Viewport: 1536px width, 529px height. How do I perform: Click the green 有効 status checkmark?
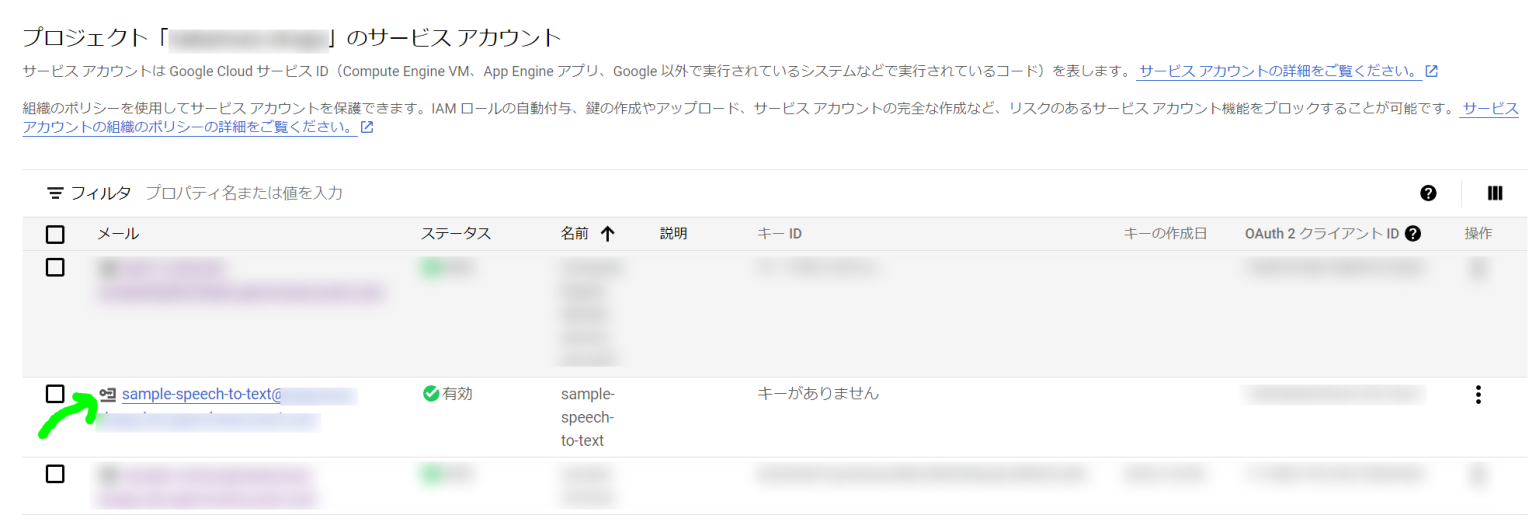tap(431, 394)
